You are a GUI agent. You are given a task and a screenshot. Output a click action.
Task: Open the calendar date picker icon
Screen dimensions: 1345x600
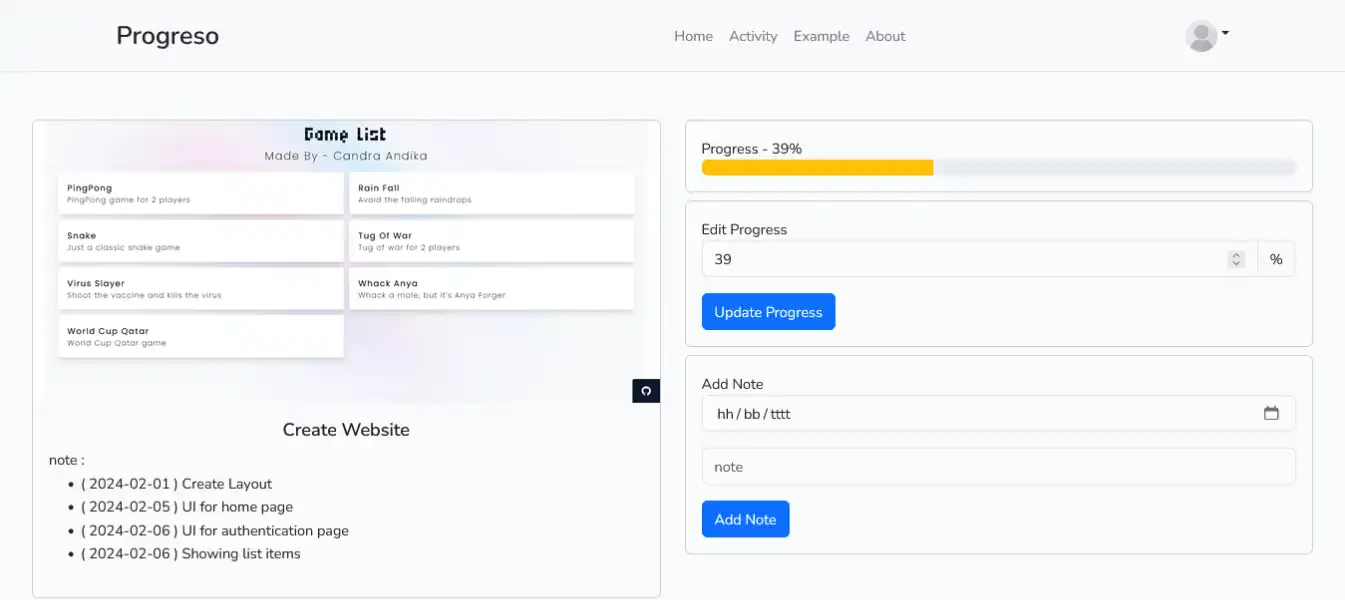[1271, 413]
